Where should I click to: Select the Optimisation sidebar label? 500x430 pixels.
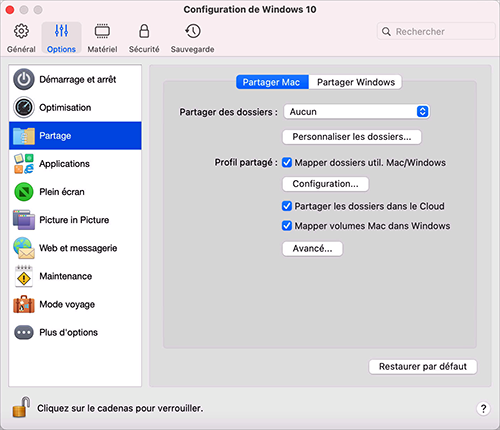point(65,107)
